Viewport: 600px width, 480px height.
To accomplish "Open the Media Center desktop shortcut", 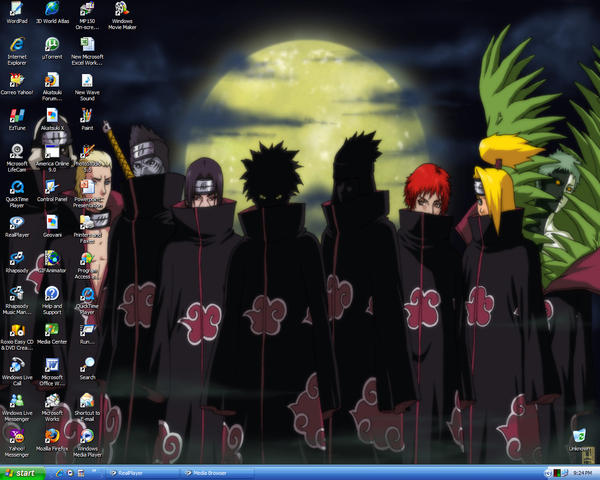I will pos(52,333).
